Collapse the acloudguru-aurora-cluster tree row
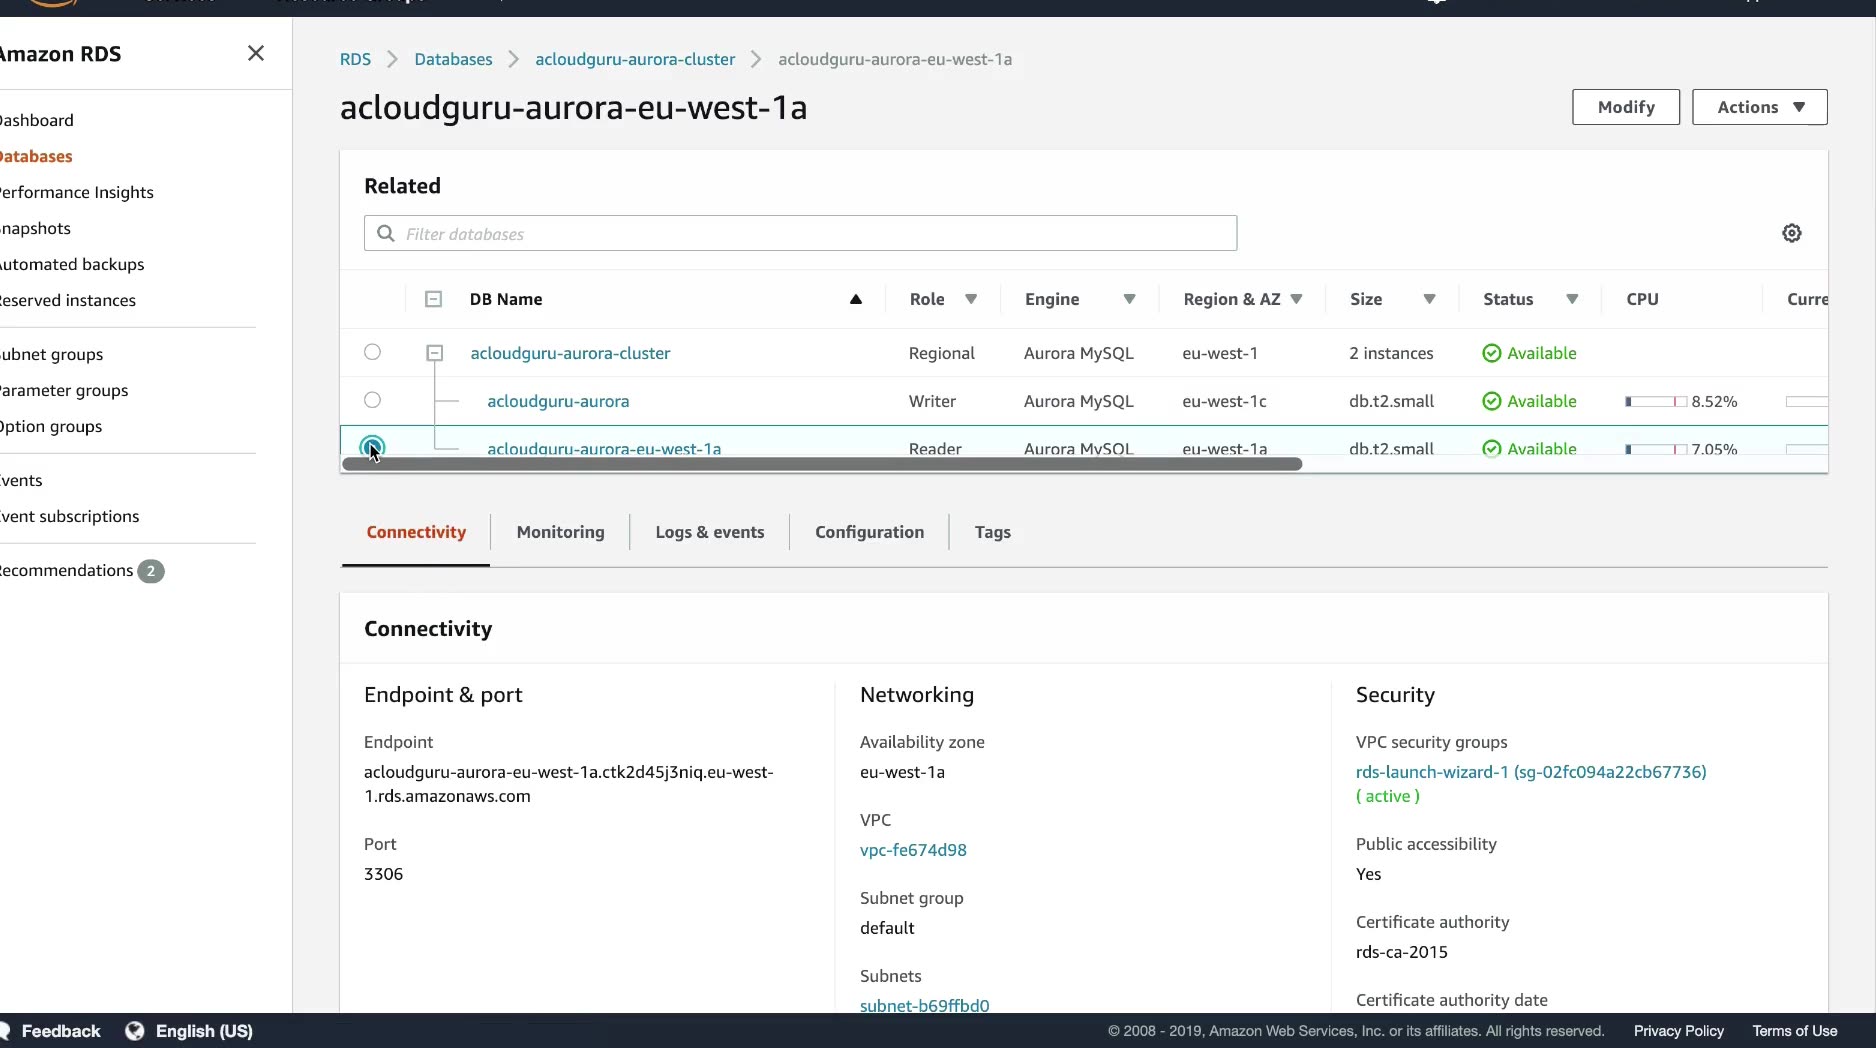Viewport: 1876px width, 1048px height. point(434,353)
